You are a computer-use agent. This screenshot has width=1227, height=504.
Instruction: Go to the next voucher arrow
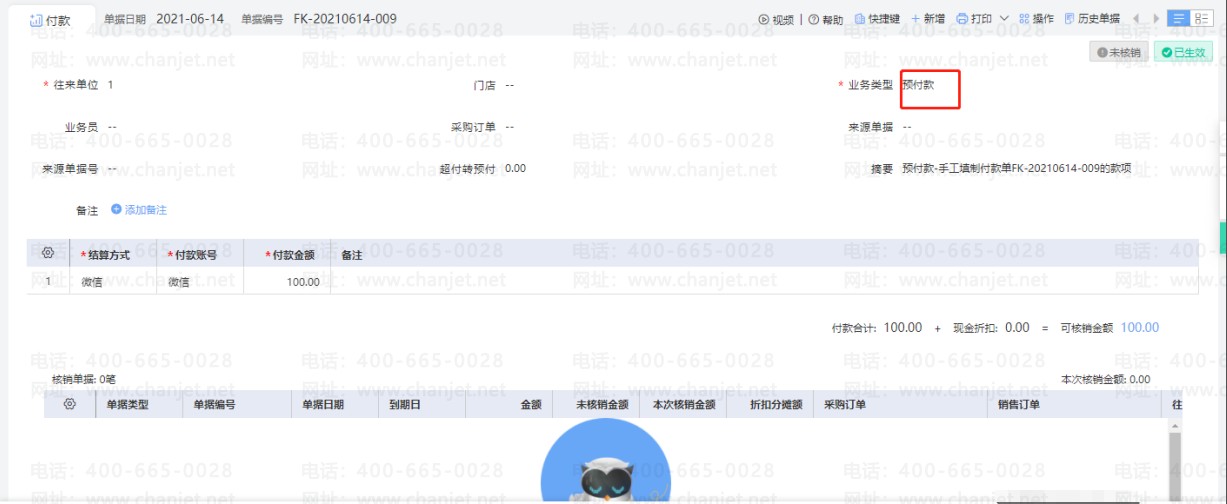tap(1157, 19)
